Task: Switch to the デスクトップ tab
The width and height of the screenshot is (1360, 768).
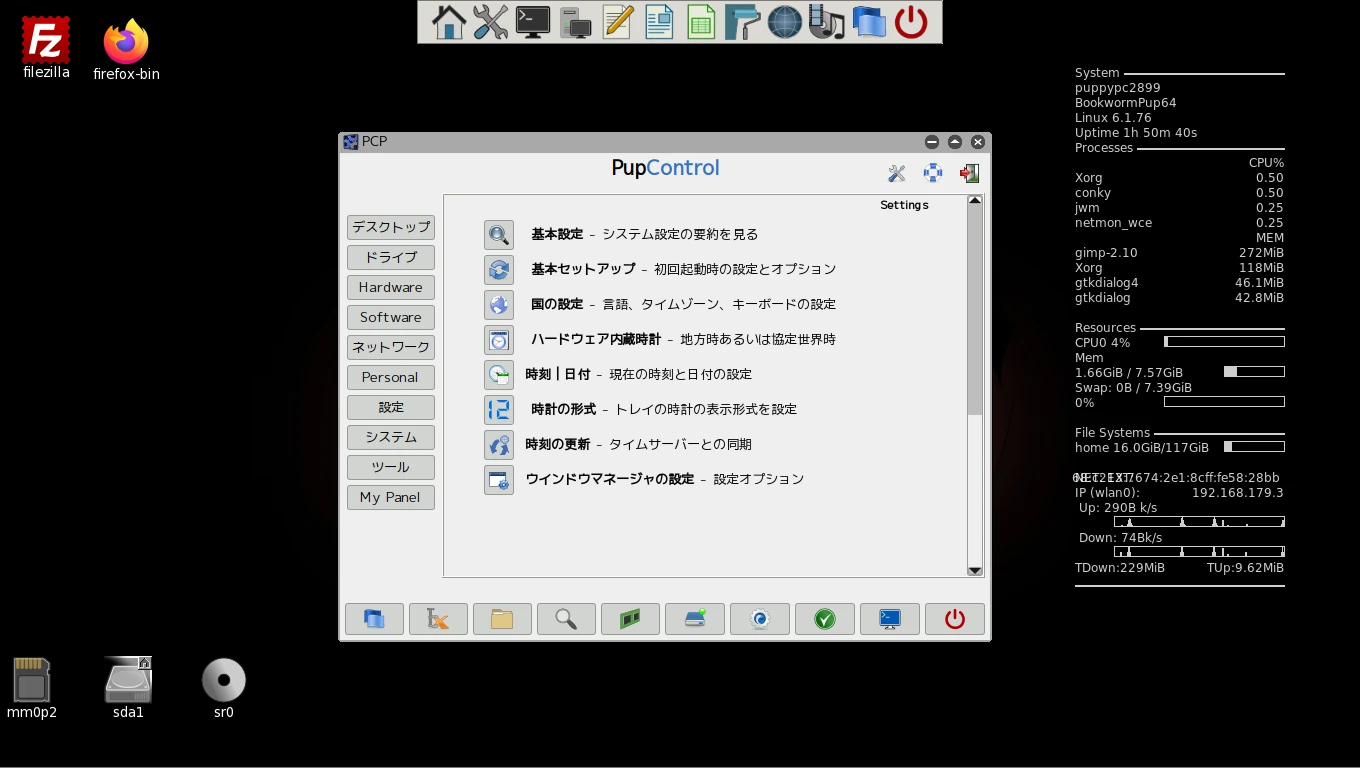Action: click(391, 227)
